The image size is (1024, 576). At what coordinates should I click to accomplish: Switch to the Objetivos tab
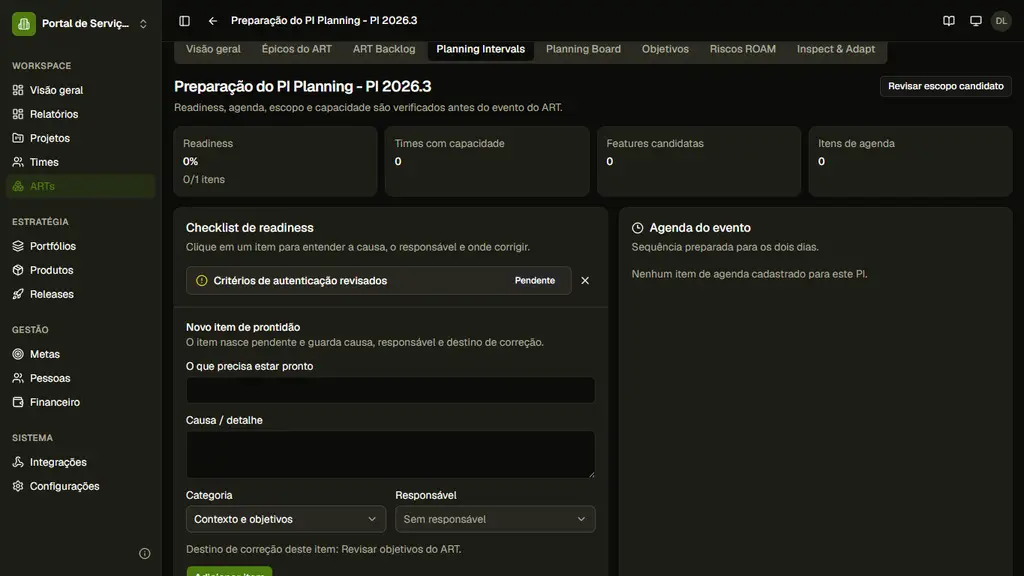tap(665, 49)
